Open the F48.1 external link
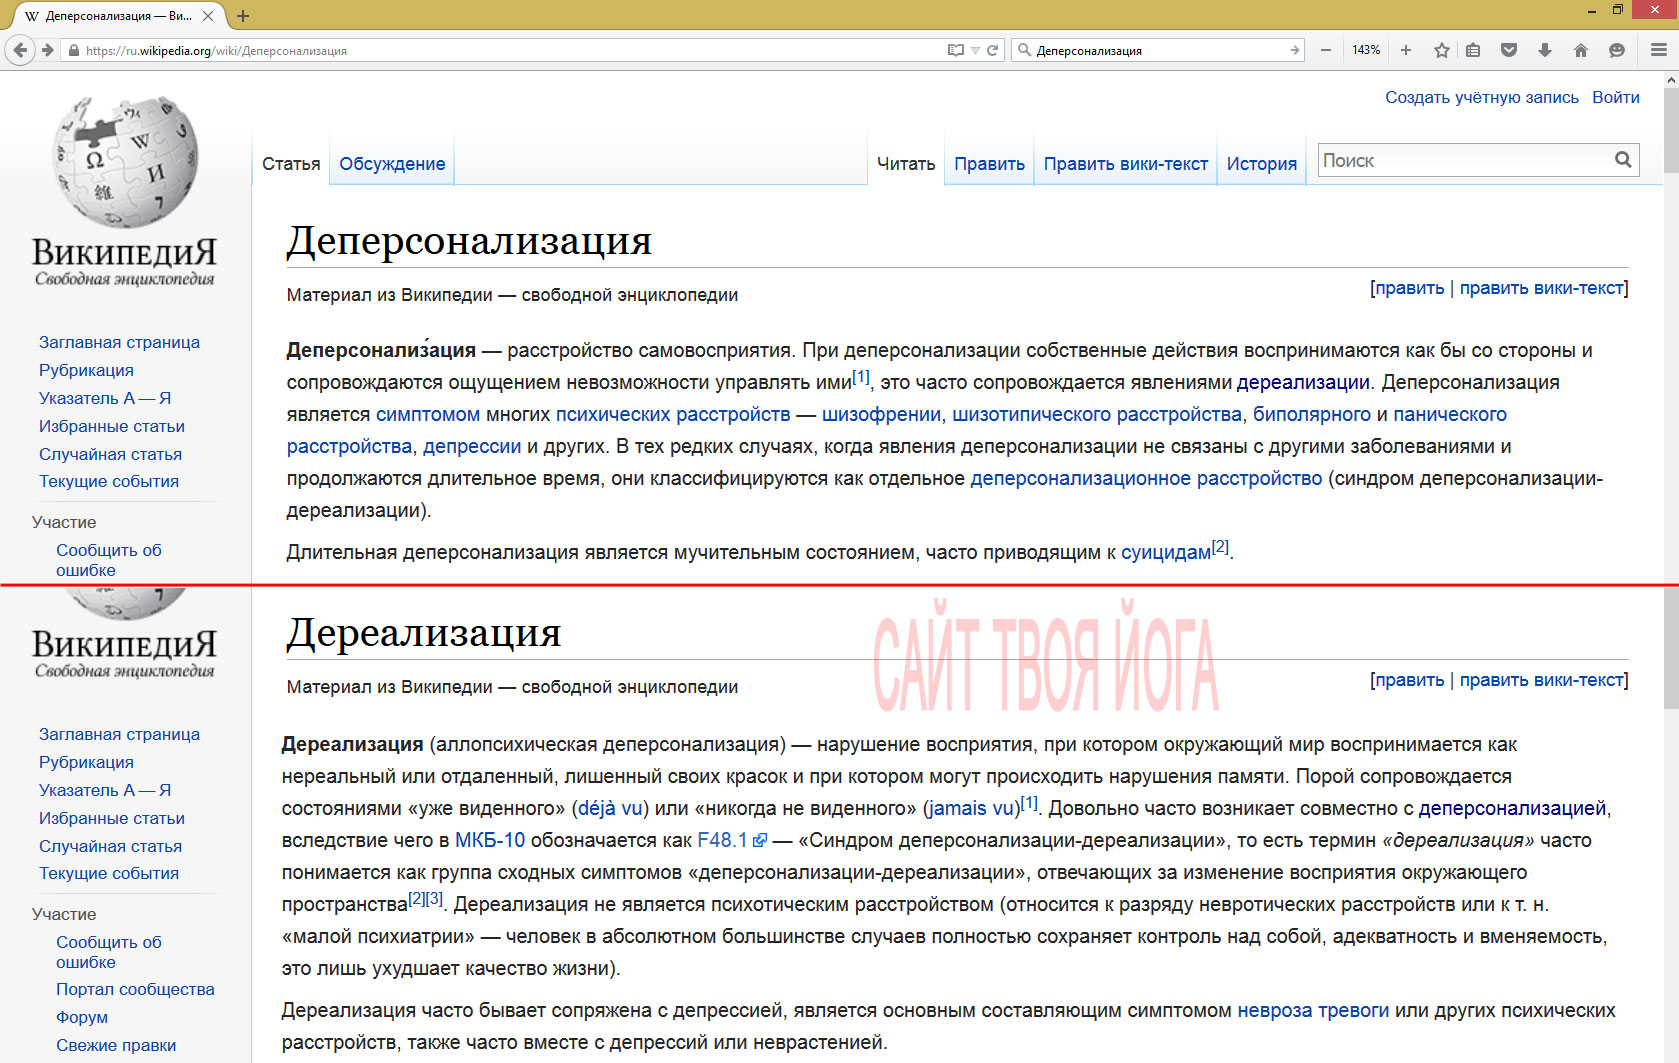Image resolution: width=1679 pixels, height=1063 pixels. pos(732,840)
